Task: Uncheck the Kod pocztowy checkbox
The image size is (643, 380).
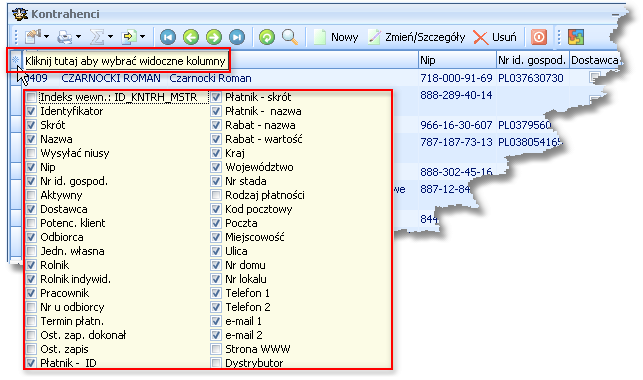Action: [x=216, y=209]
